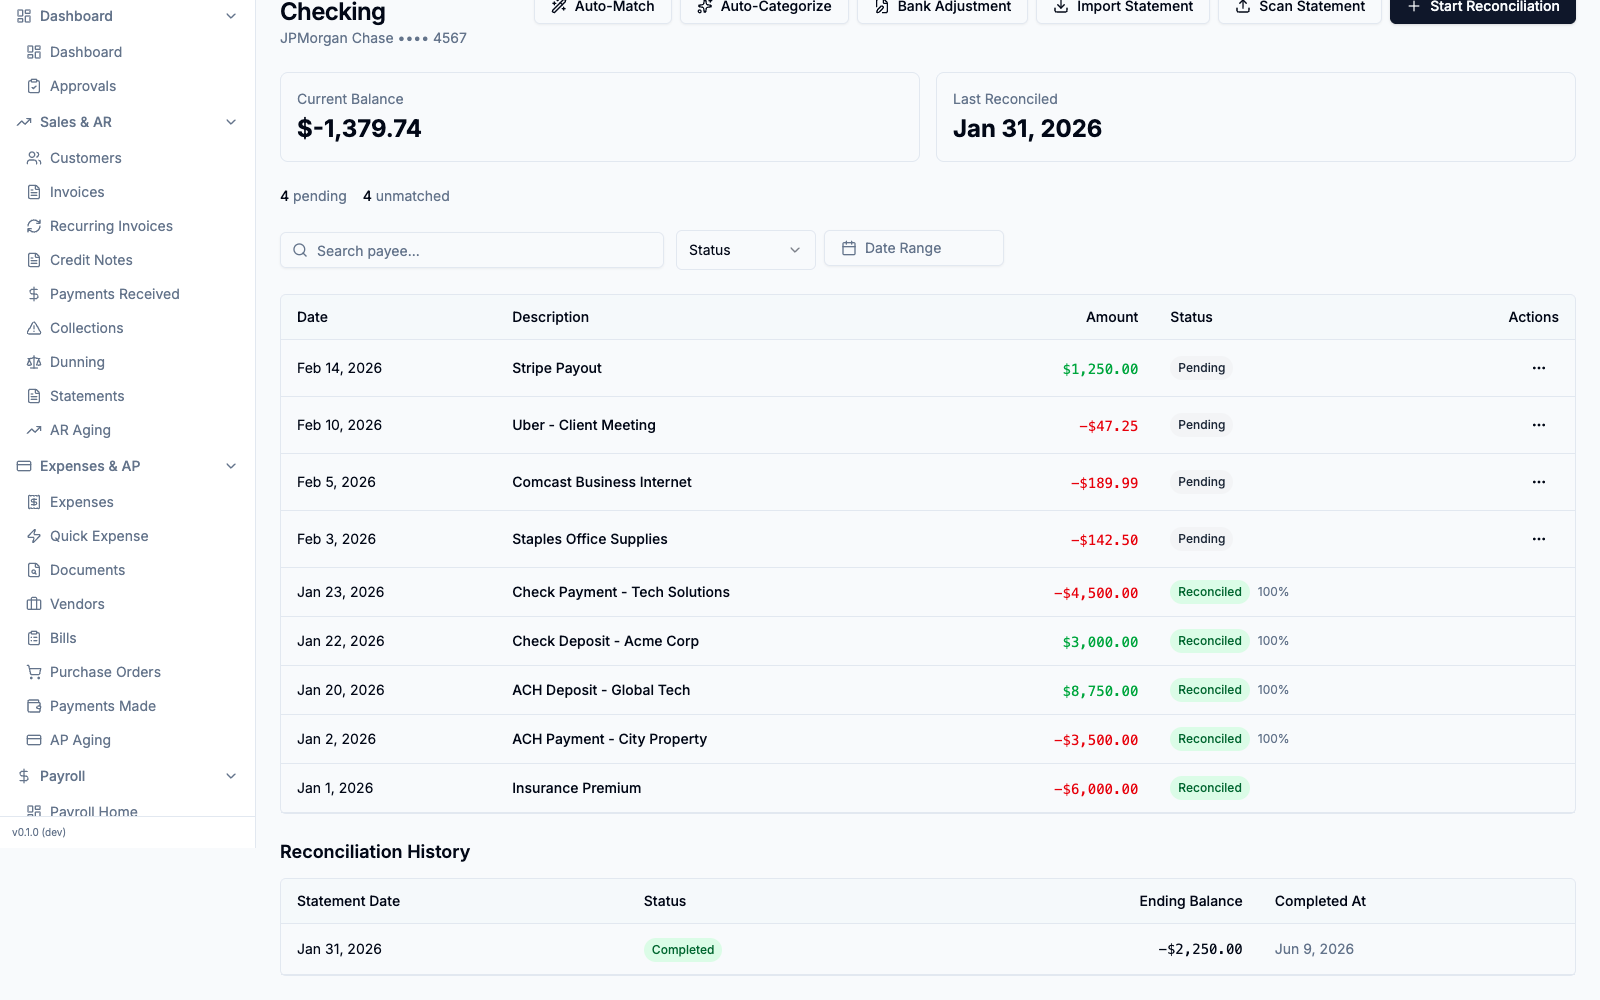Click the Purchase Orders cart icon

(x=34, y=672)
